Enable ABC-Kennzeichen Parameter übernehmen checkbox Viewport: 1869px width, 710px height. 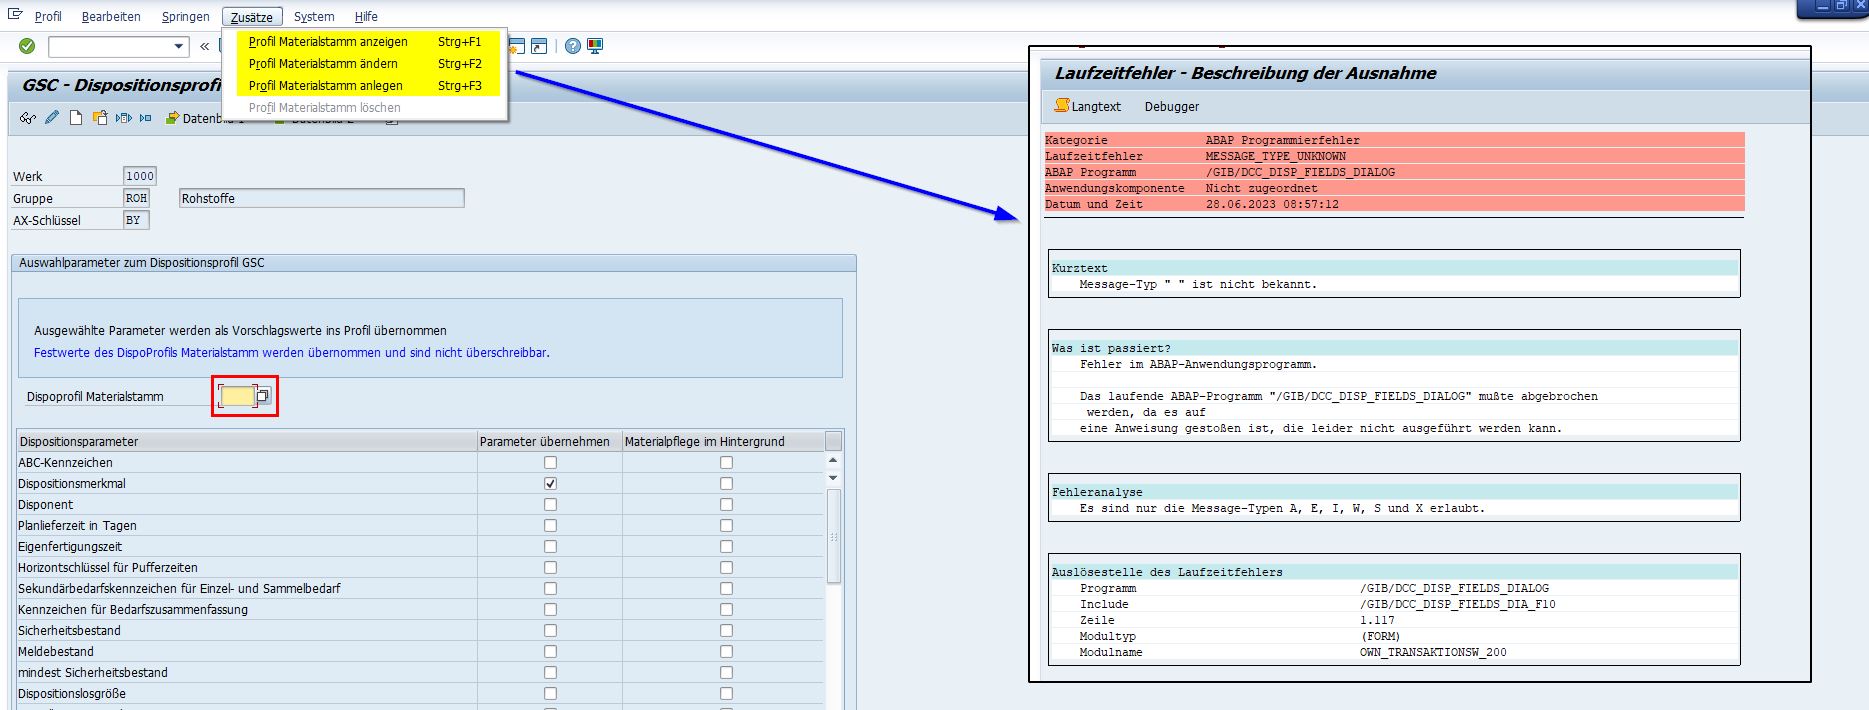tap(550, 463)
